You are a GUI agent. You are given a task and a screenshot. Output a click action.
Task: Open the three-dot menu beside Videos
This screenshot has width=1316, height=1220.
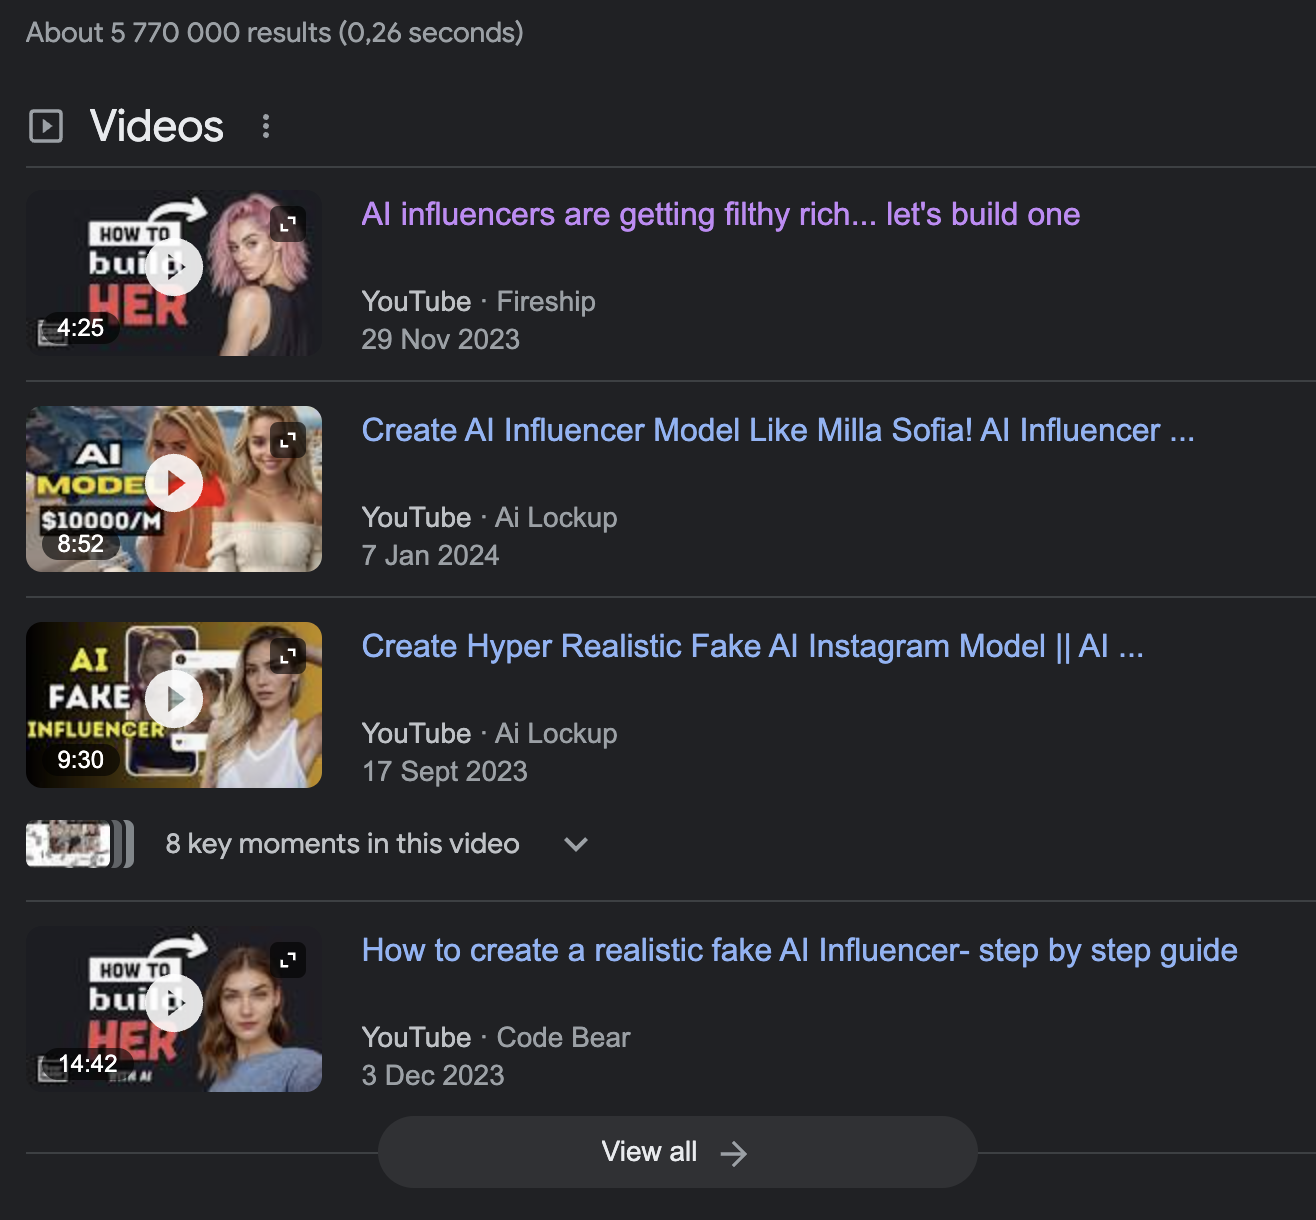(x=265, y=126)
